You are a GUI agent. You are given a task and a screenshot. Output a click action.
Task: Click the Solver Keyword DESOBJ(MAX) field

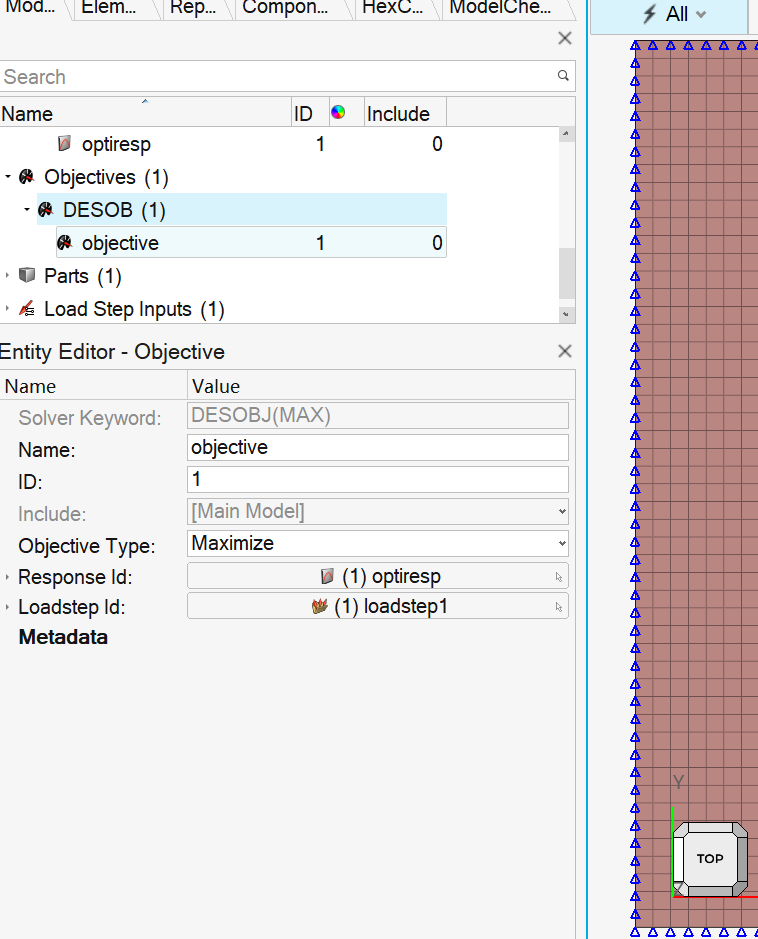(378, 416)
